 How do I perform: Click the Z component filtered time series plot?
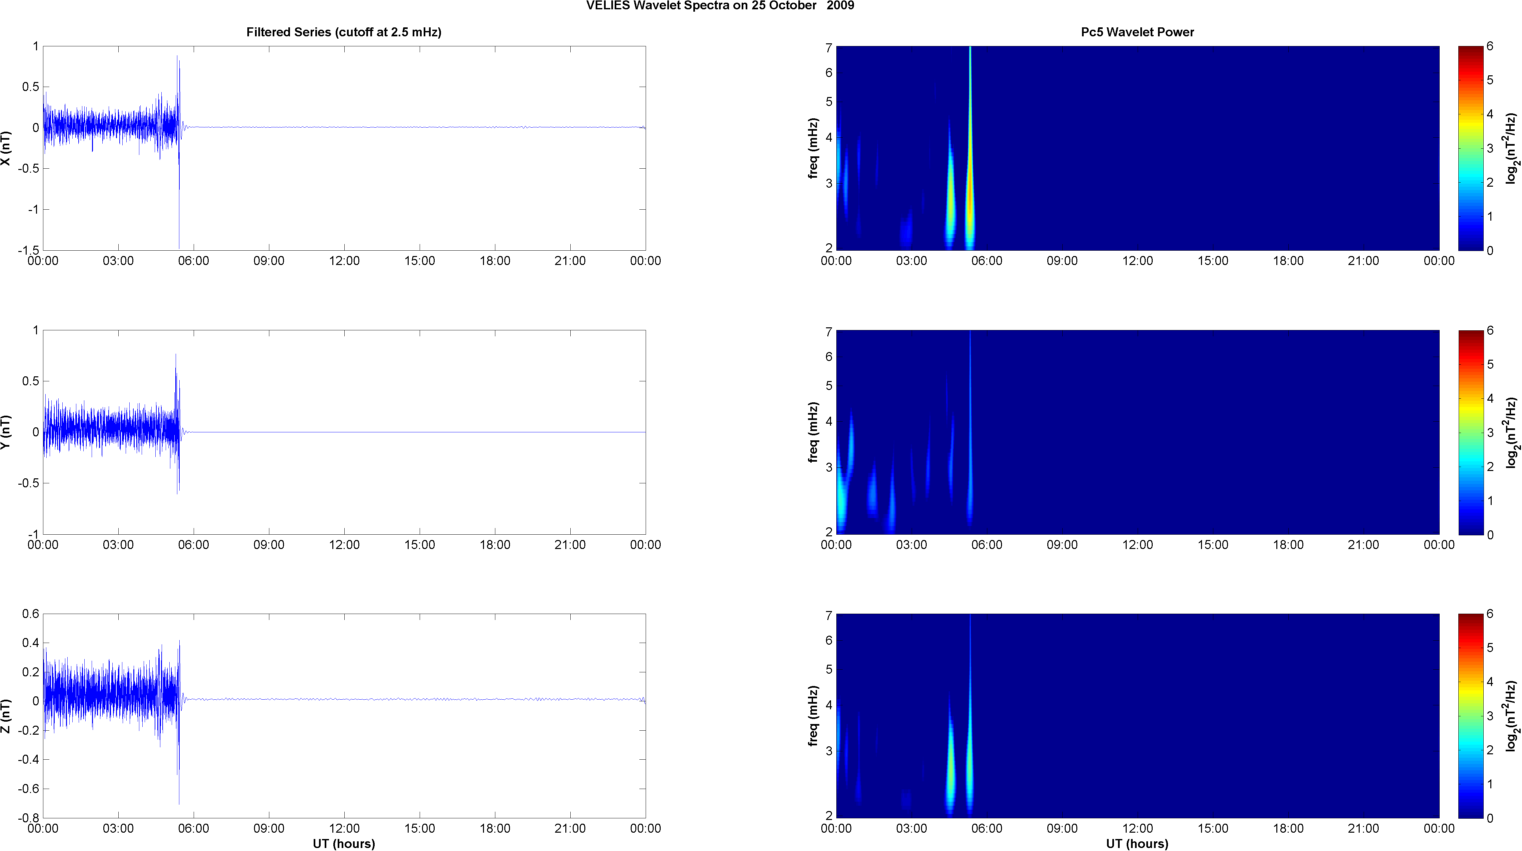tap(344, 716)
